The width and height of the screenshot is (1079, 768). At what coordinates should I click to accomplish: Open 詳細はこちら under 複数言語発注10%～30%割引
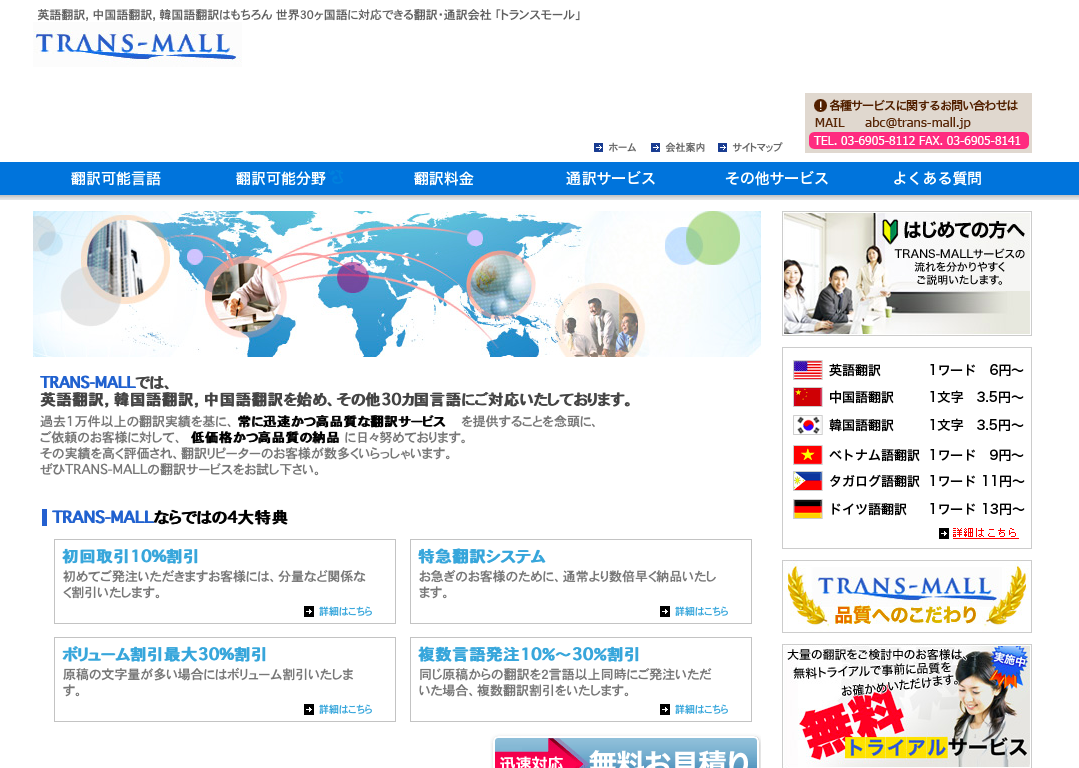[701, 709]
